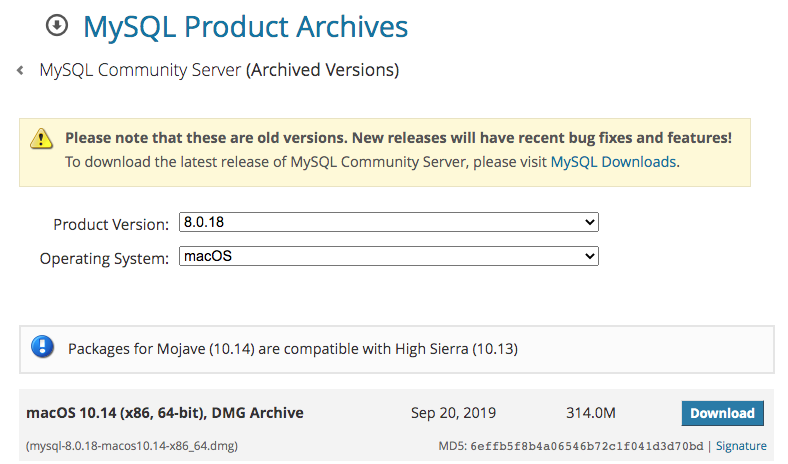Click the download circle icon beside page title
Viewport: 788px width, 464px height.
pyautogui.click(x=57, y=25)
